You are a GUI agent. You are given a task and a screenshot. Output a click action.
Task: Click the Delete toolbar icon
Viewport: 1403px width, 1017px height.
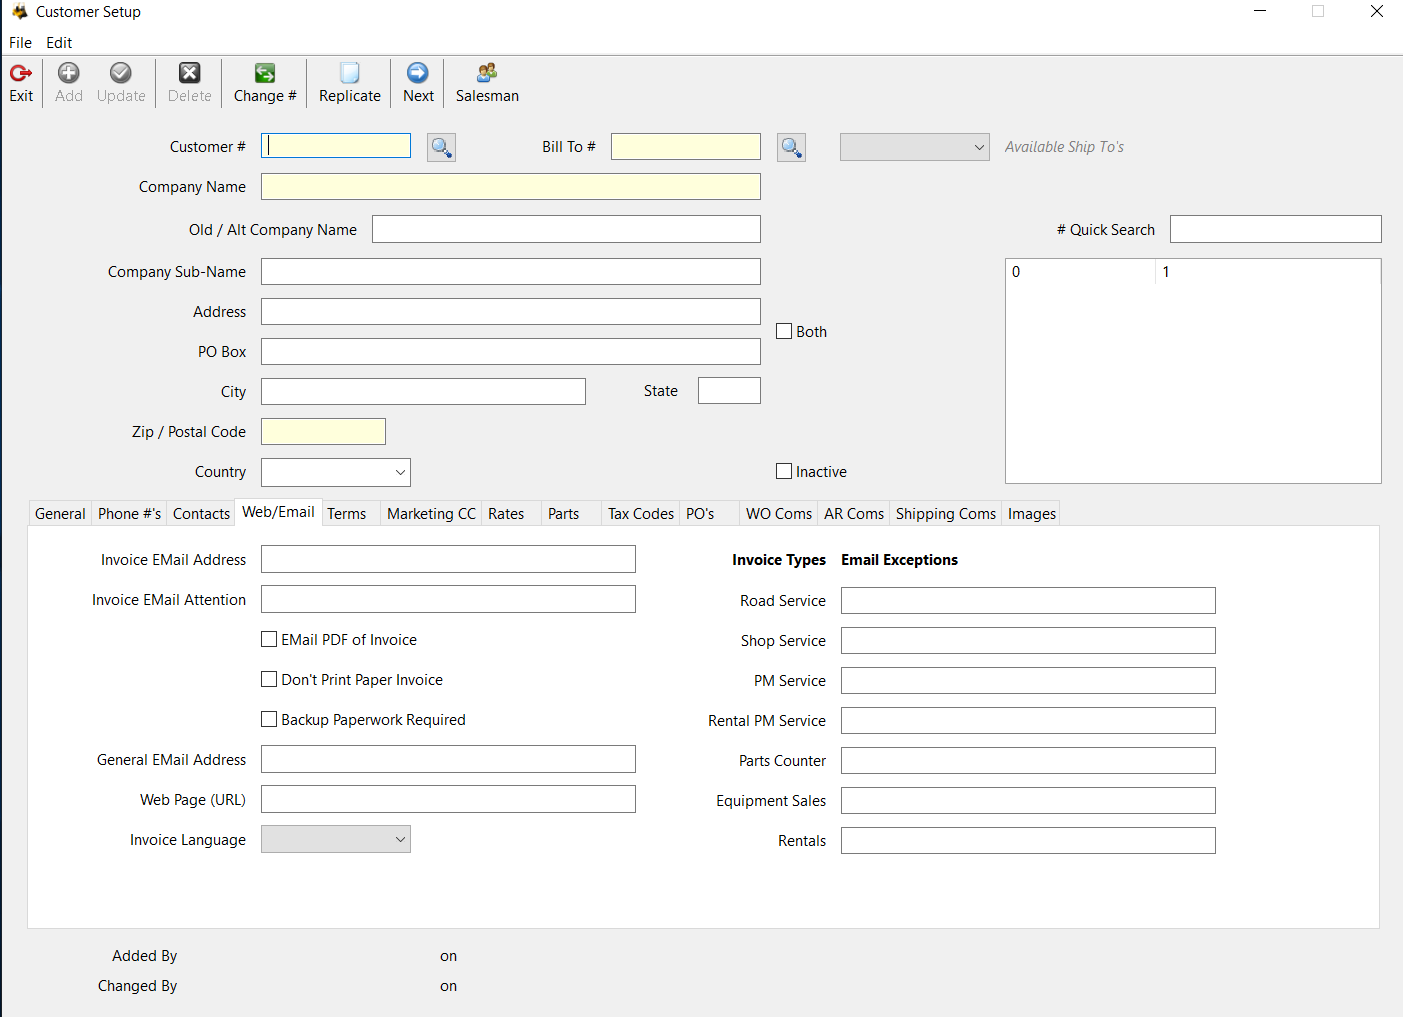click(189, 73)
